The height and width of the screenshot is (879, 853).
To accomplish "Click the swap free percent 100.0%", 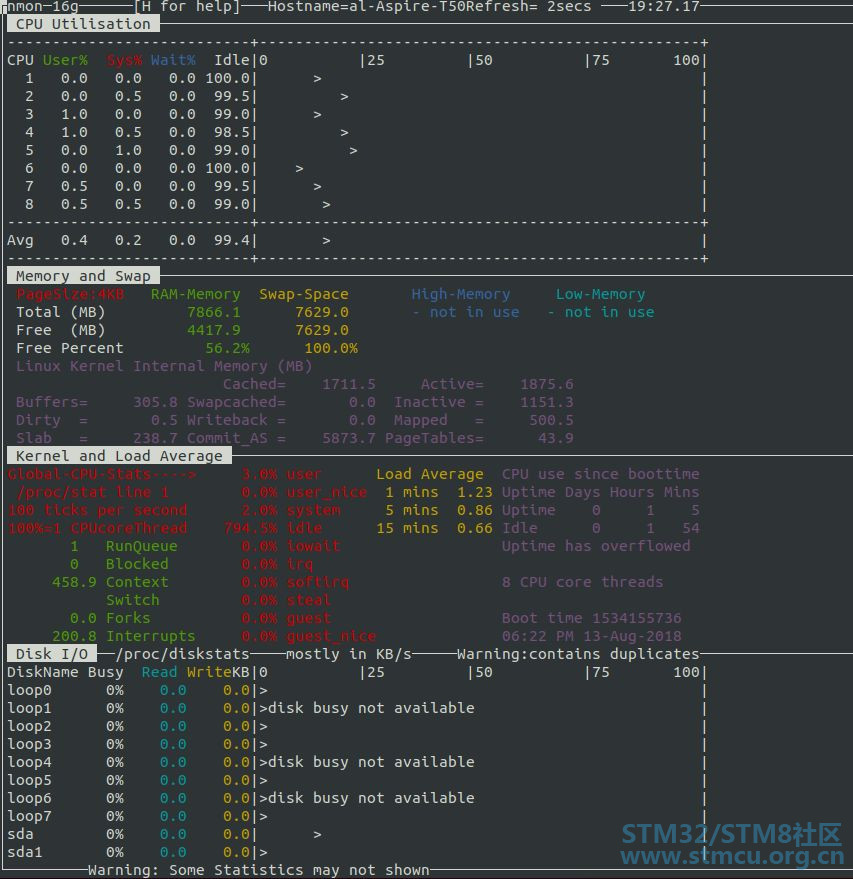I will (x=331, y=348).
